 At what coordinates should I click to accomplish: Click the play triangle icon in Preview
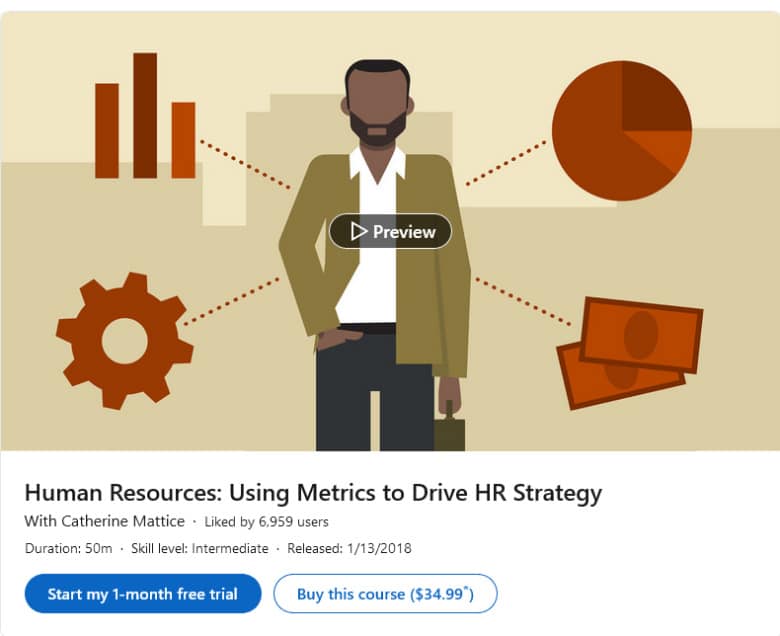pyautogui.click(x=358, y=231)
